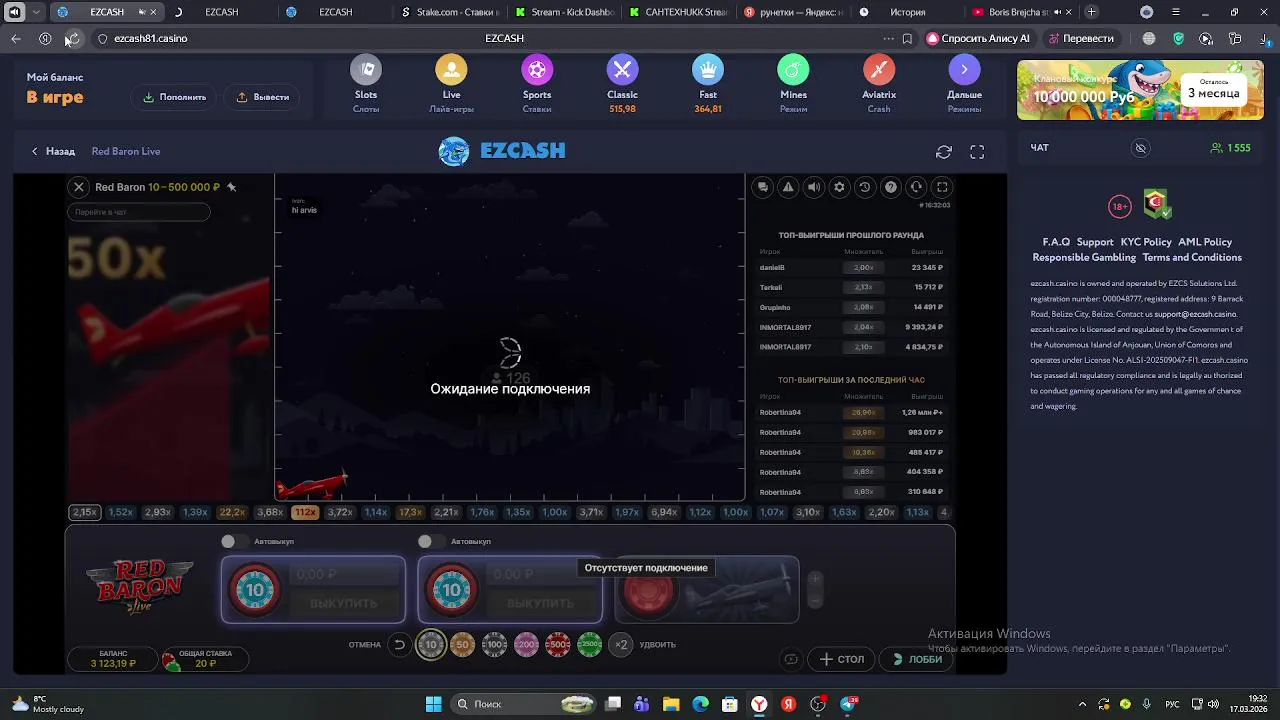Open the Live games category
Viewport: 1280px width, 720px height.
click(451, 70)
